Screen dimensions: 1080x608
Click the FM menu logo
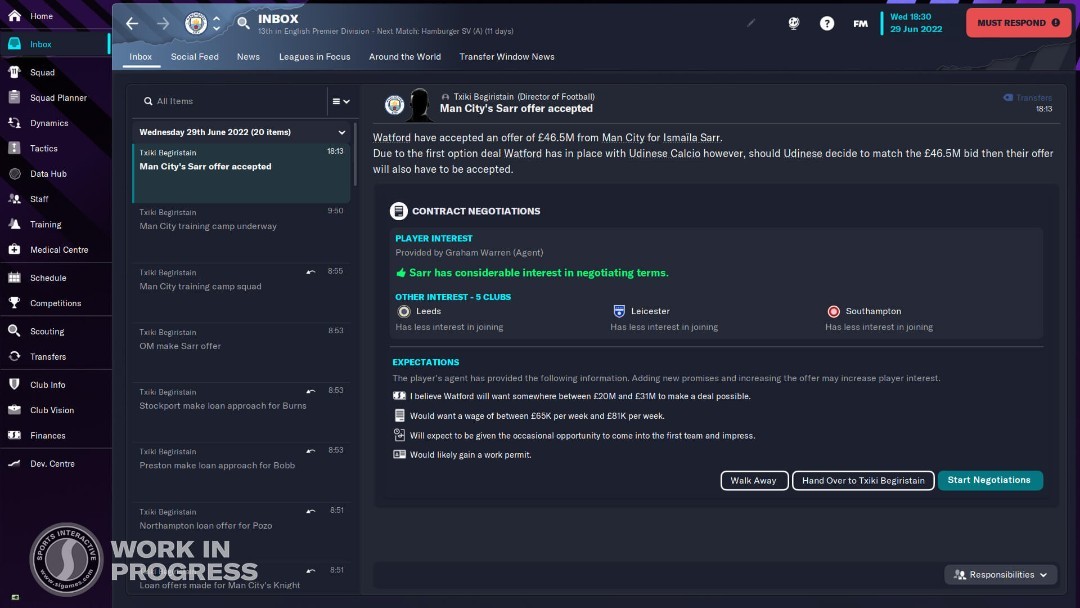(x=860, y=23)
